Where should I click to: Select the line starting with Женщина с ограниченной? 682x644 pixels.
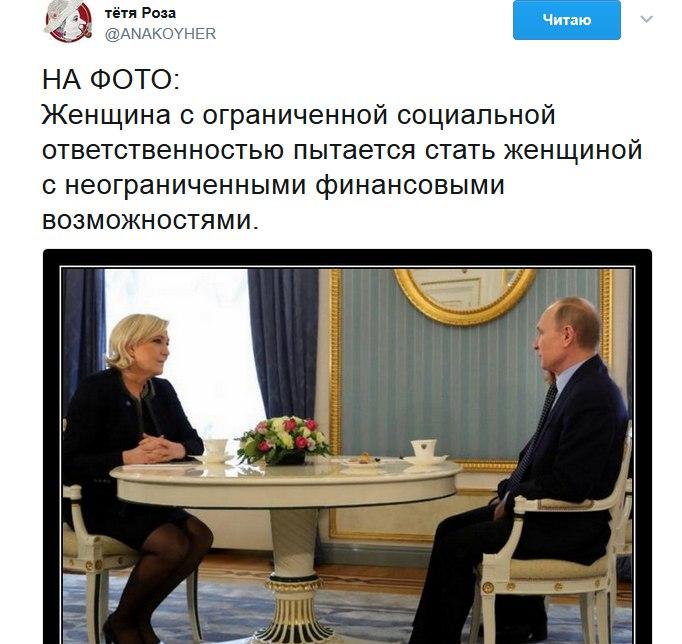click(x=298, y=115)
